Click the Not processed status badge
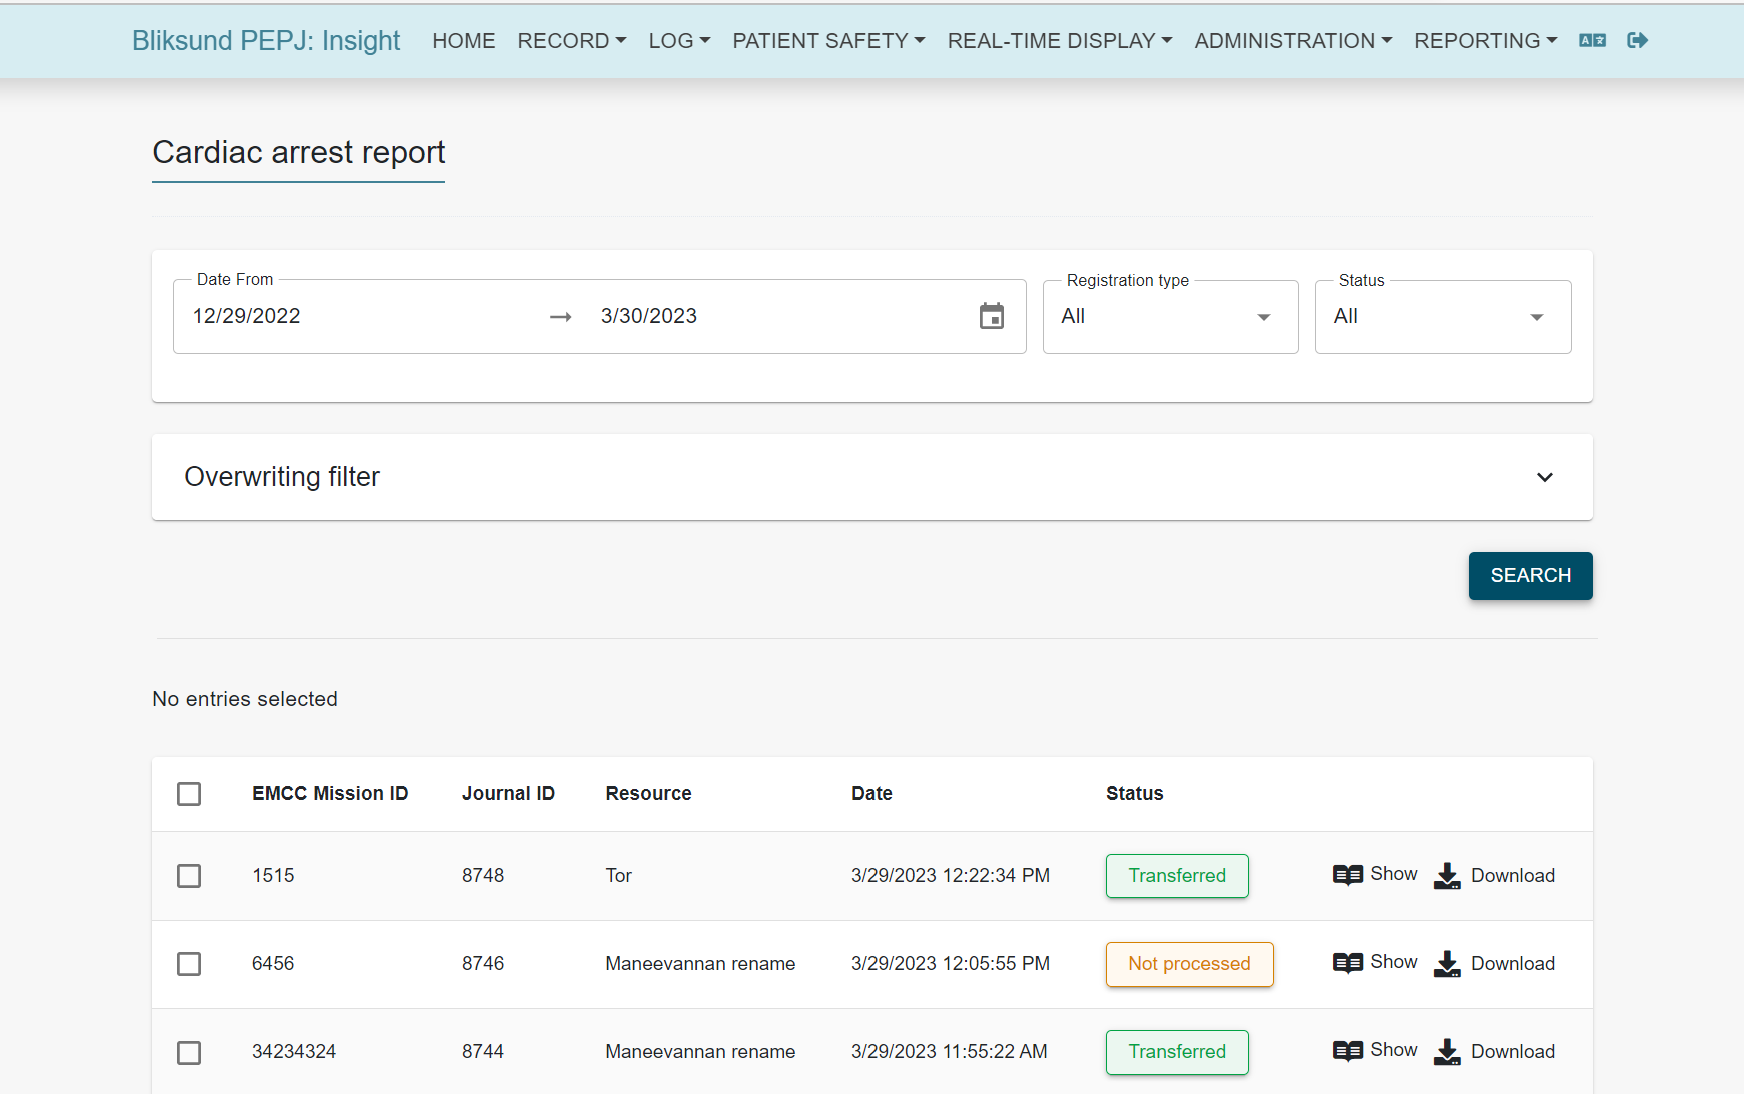The image size is (1744, 1094). pos(1189,964)
